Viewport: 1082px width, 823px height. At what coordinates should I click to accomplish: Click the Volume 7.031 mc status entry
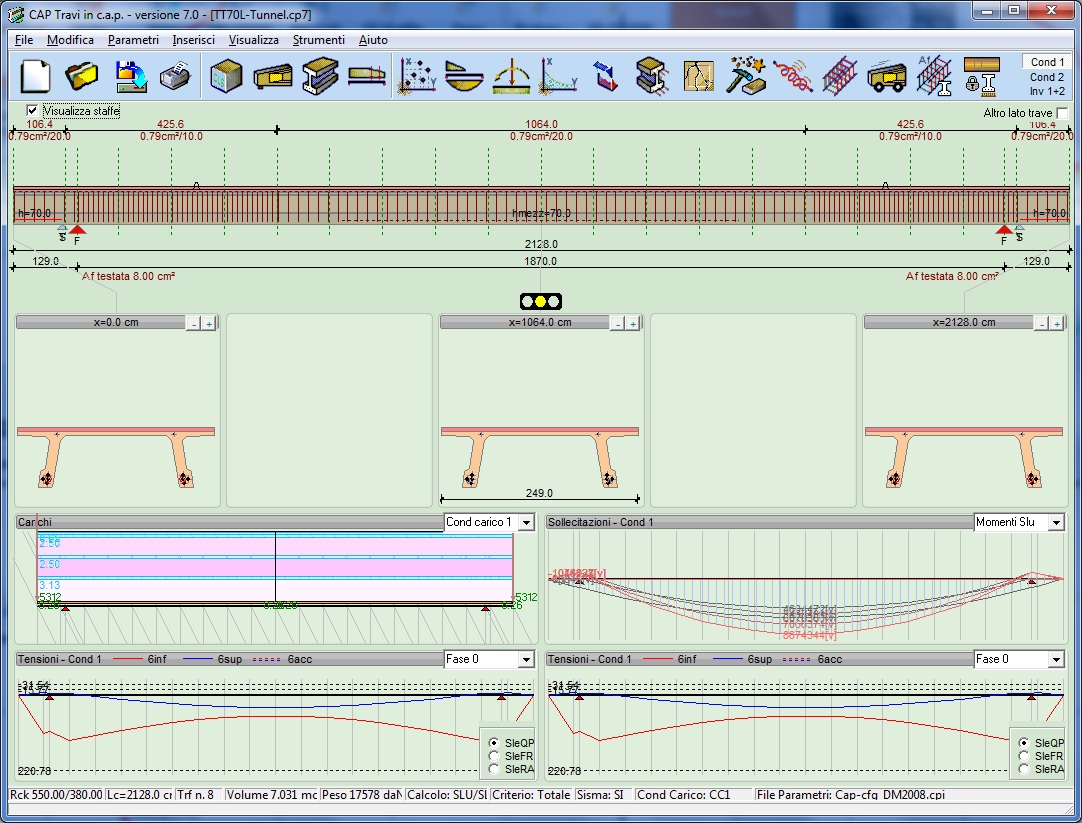click(272, 795)
